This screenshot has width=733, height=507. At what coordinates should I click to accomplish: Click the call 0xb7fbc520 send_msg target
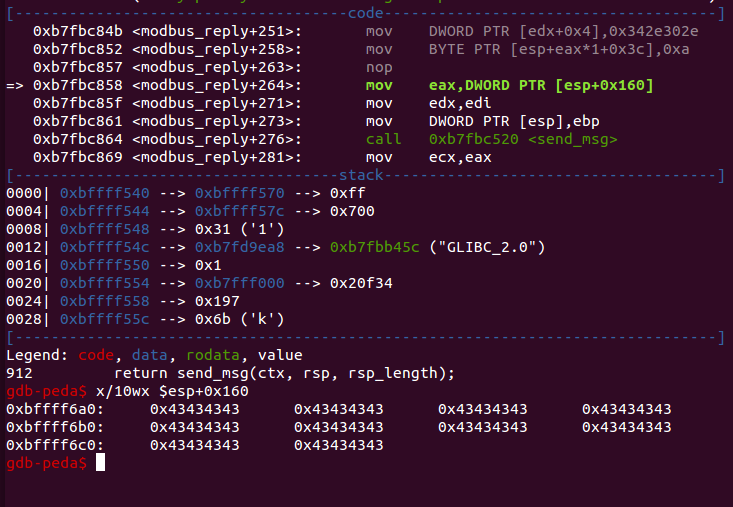coord(523,139)
